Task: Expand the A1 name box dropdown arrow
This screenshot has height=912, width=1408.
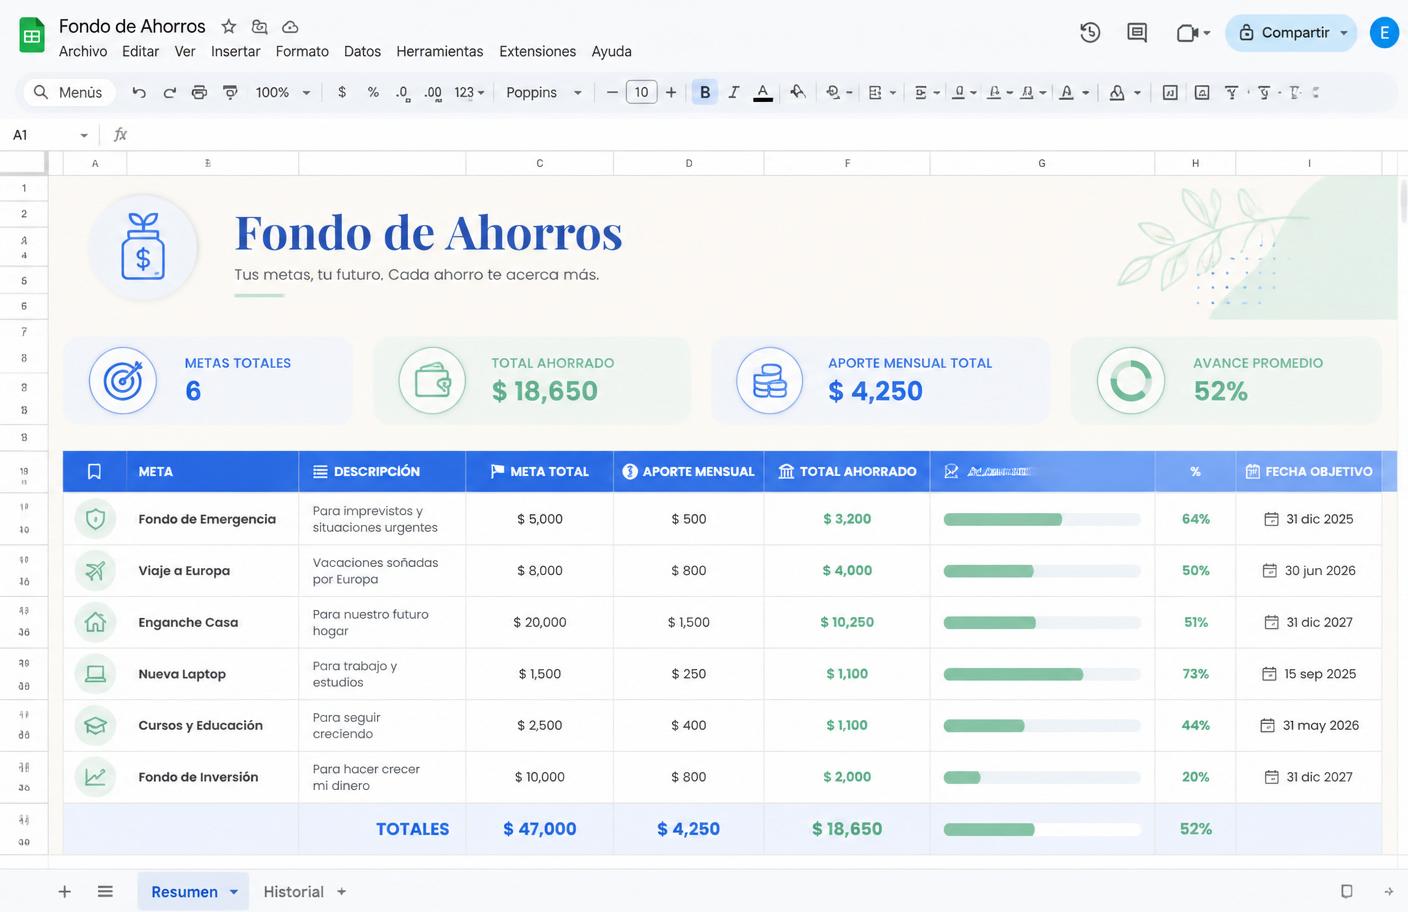Action: [x=84, y=135]
